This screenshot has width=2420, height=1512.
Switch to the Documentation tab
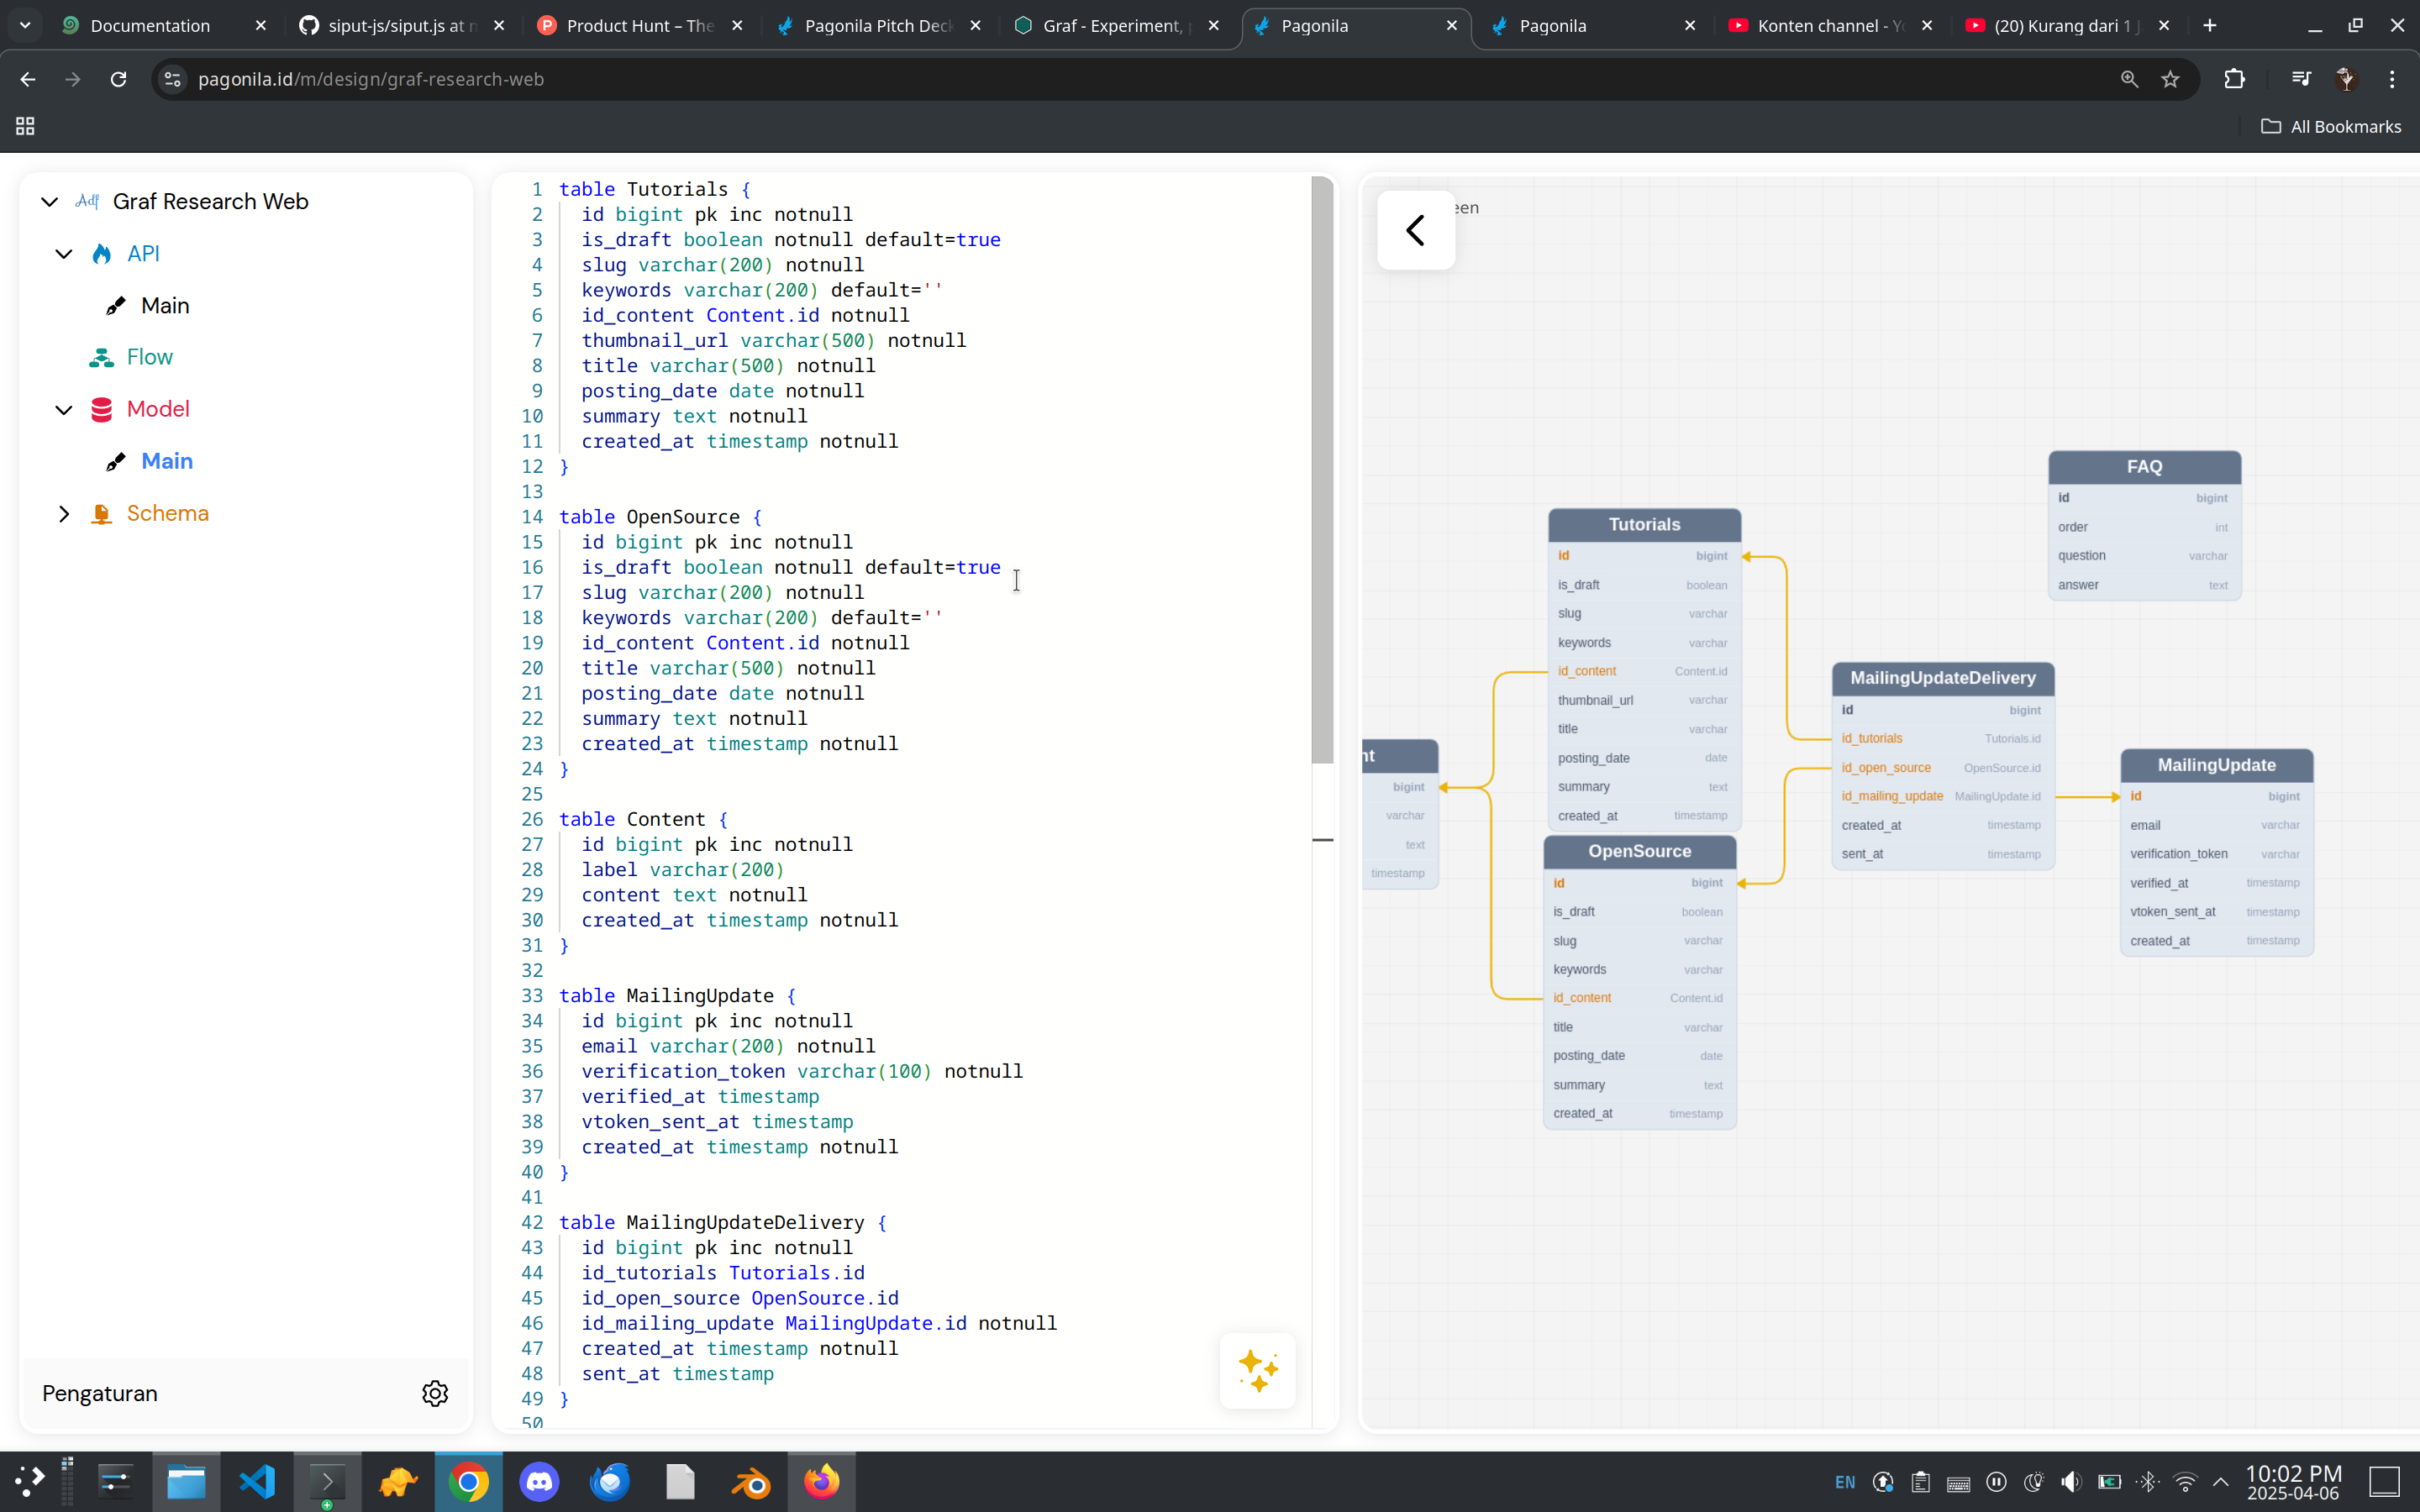pyautogui.click(x=150, y=26)
